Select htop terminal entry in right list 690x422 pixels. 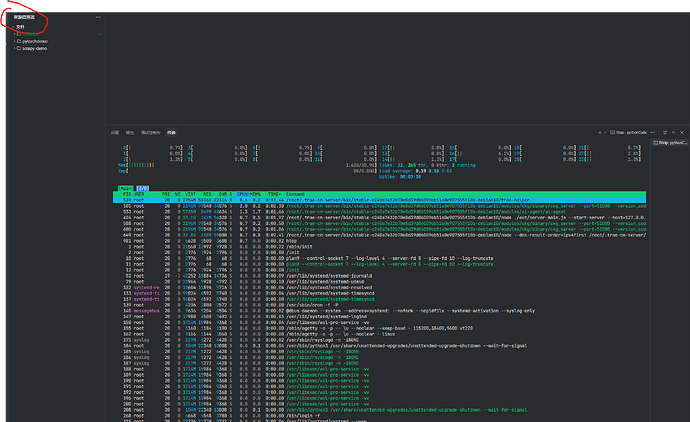point(670,143)
